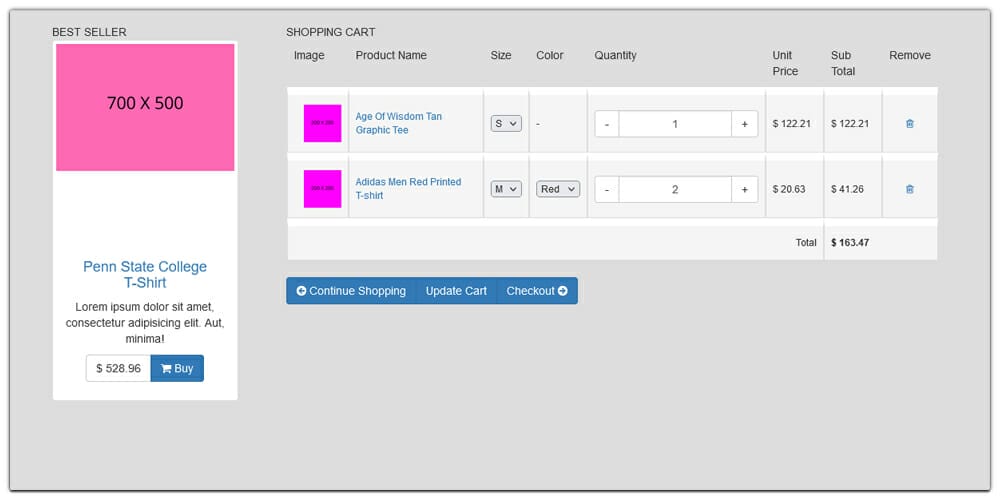Viewport: 1000px width, 500px height.
Task: Click the Adidas Men Red T-shirt thumbnail
Action: (x=323, y=189)
